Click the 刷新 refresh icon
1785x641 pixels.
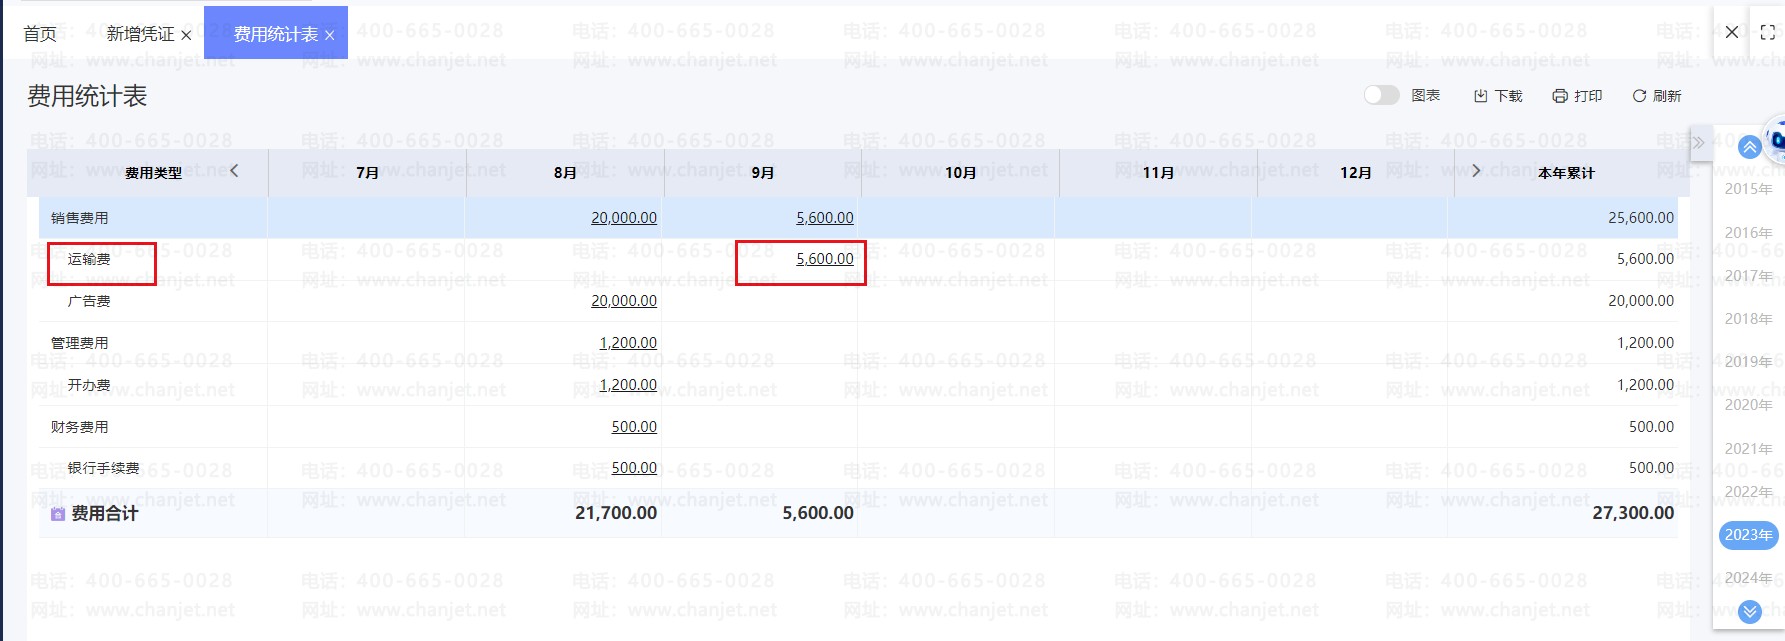tap(1639, 96)
